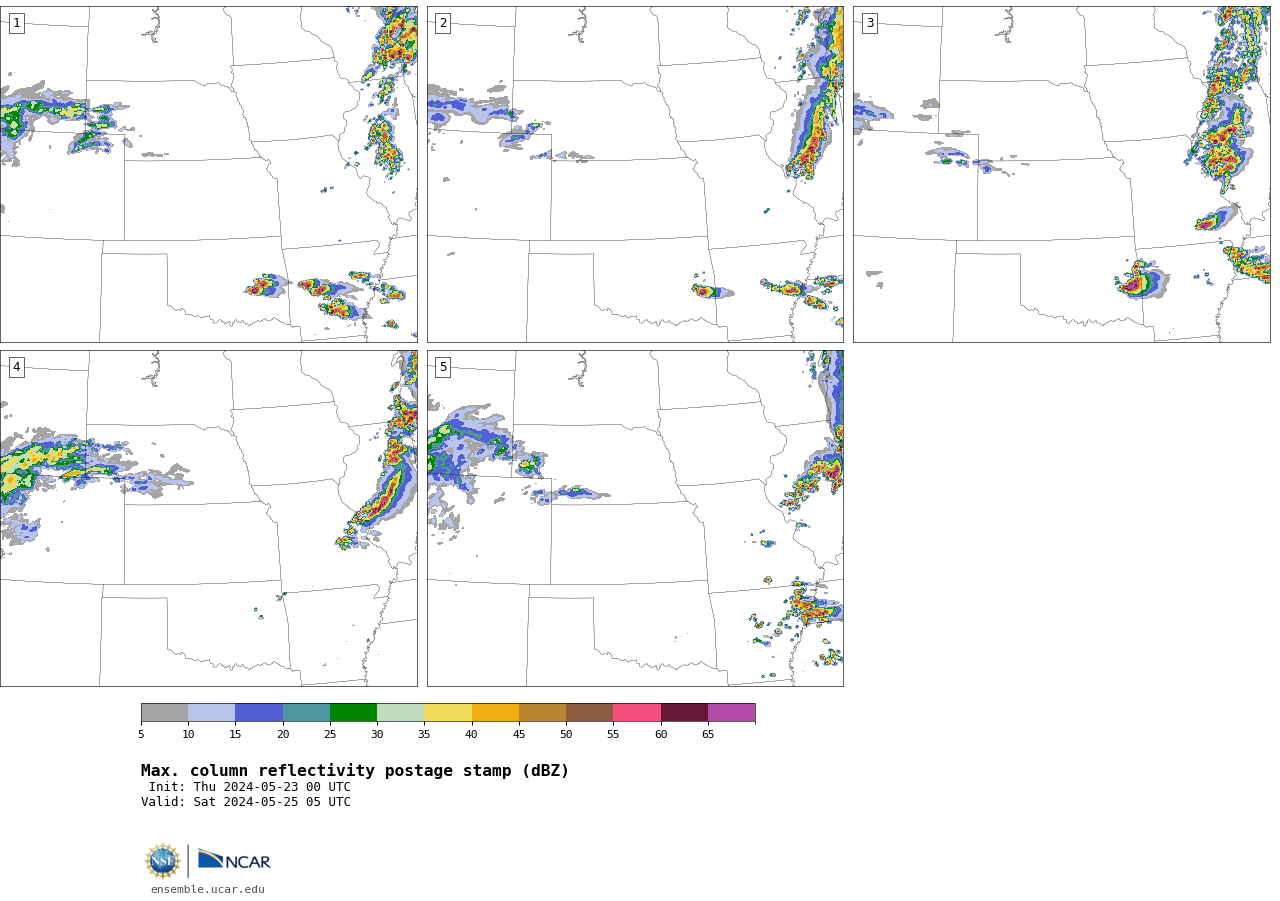Click the Max. column reflectivity title
Screen dimensions: 1280x901
click(355, 771)
